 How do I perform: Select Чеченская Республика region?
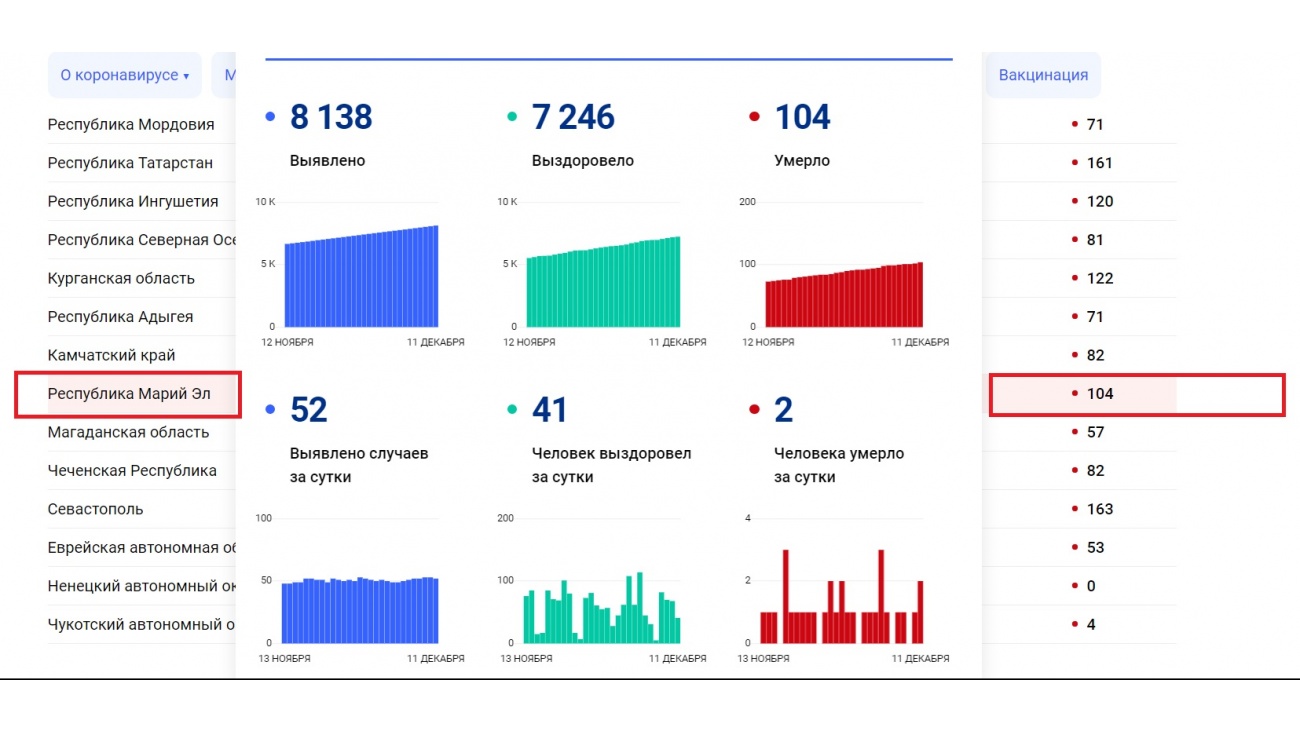[x=132, y=471]
